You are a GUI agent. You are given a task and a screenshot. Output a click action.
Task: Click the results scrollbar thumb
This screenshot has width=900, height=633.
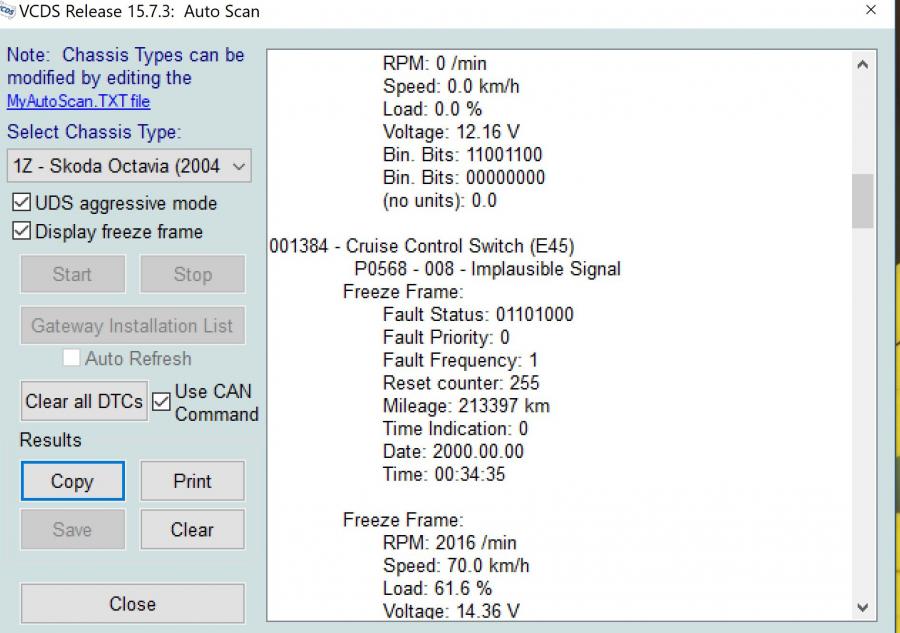pyautogui.click(x=862, y=200)
